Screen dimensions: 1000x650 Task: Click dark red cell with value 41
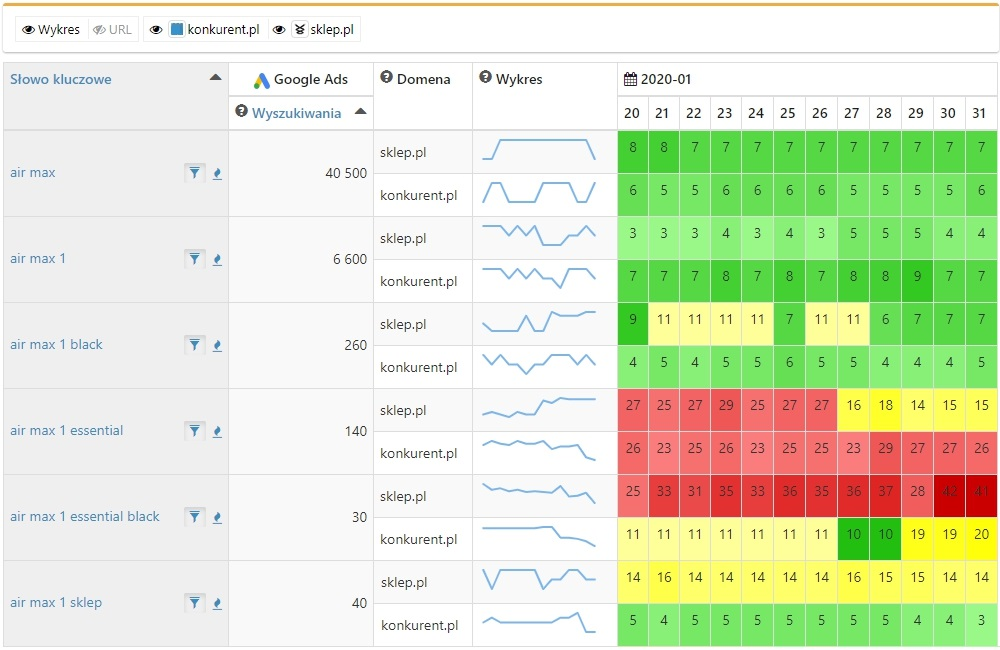pos(980,492)
